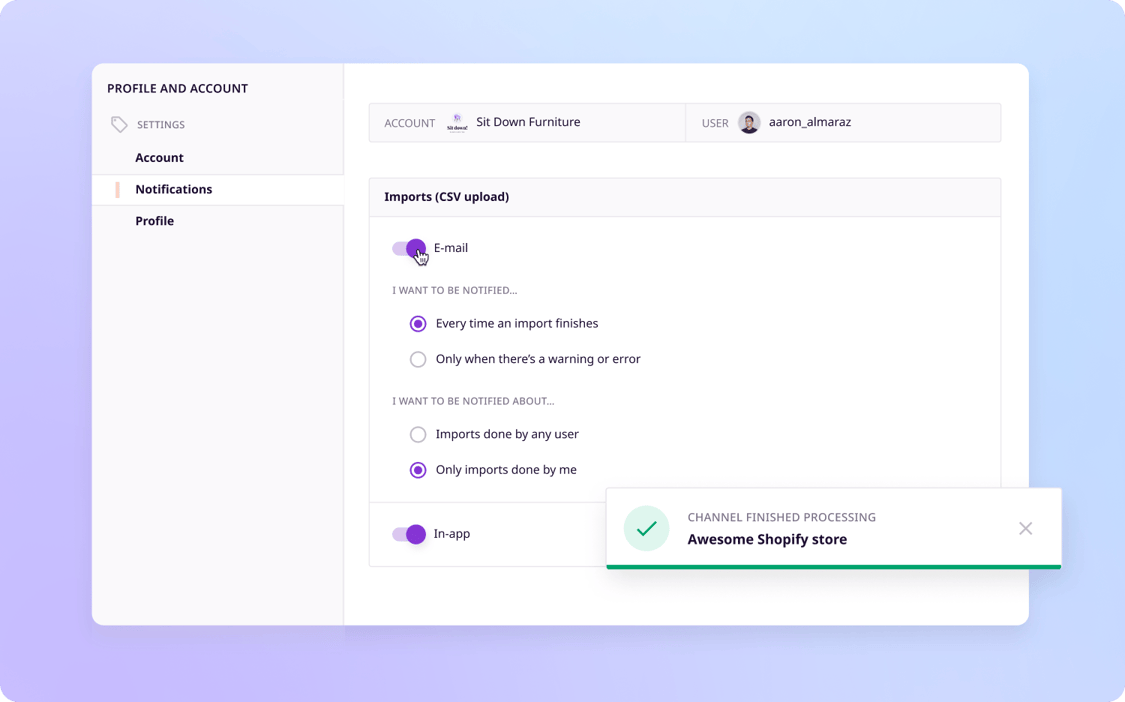Click the Sit Down Furniture account name
This screenshot has width=1125, height=702.
point(528,122)
